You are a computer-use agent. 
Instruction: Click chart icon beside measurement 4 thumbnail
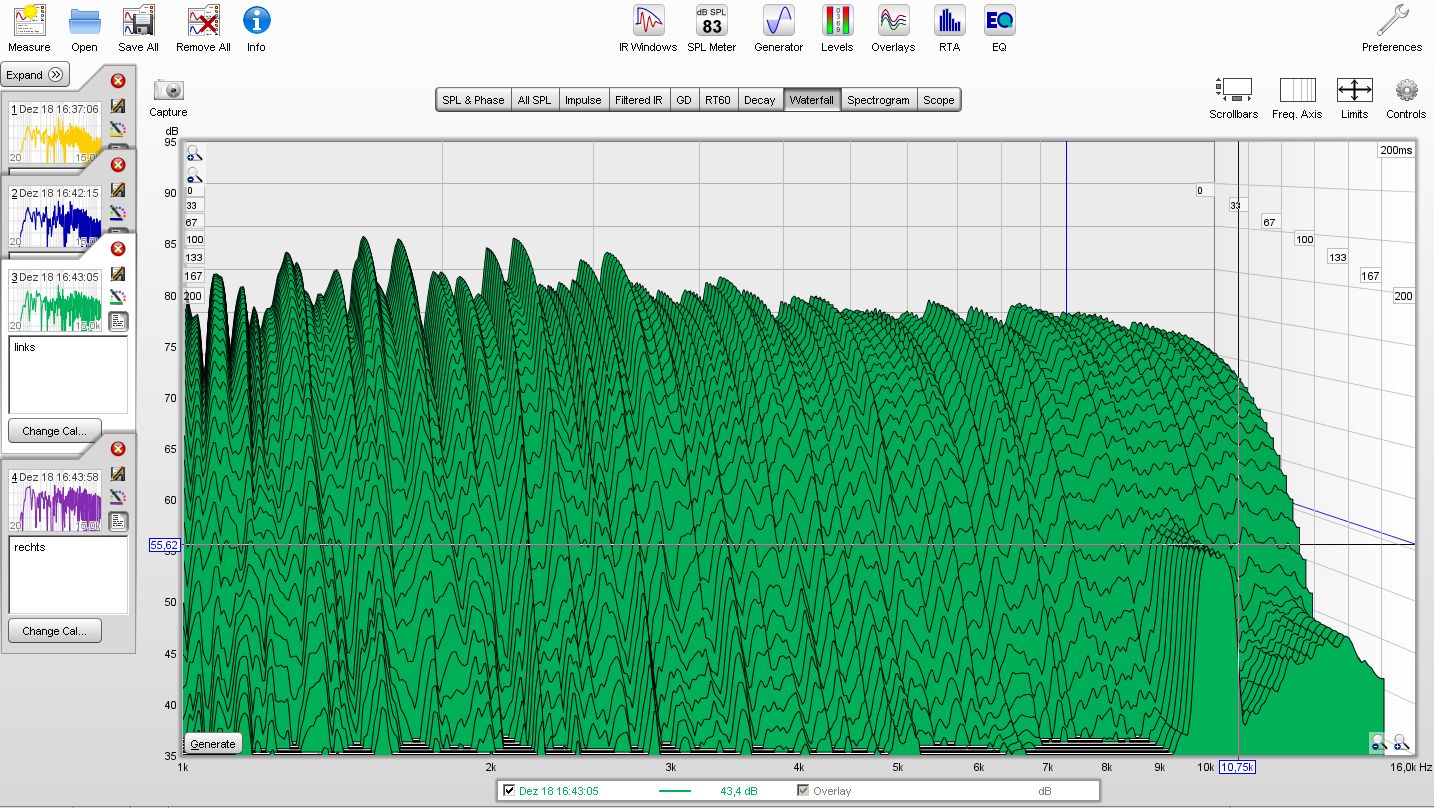point(118,473)
